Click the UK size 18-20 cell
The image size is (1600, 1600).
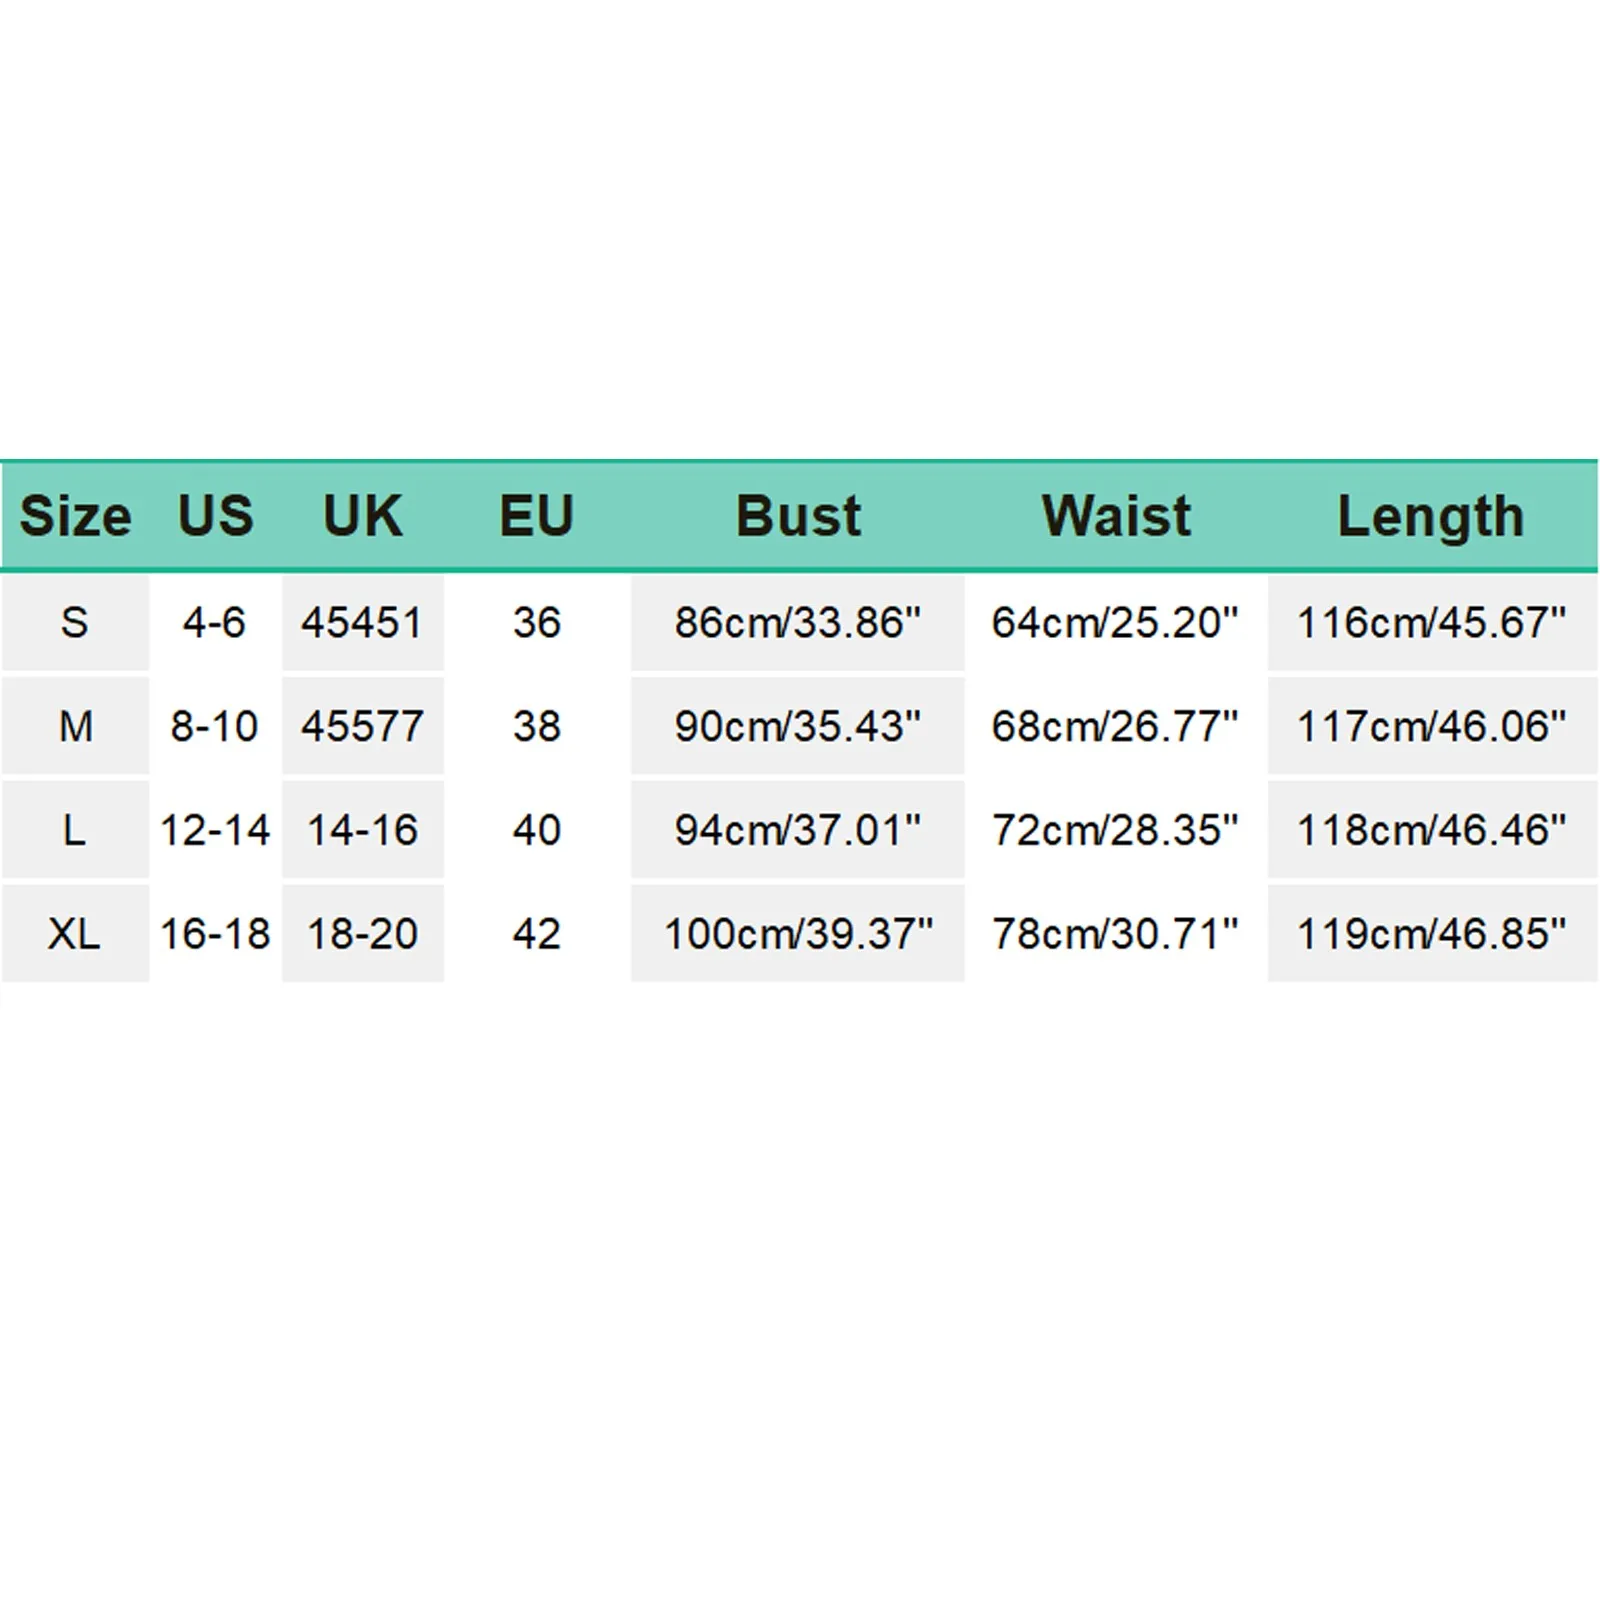pyautogui.click(x=362, y=934)
